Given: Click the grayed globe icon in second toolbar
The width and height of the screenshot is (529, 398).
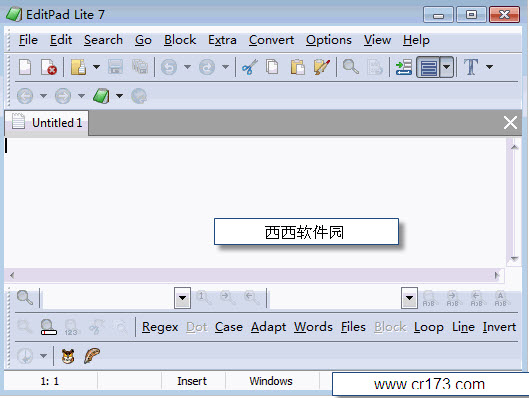Looking at the screenshot, I should pyautogui.click(x=139, y=96).
